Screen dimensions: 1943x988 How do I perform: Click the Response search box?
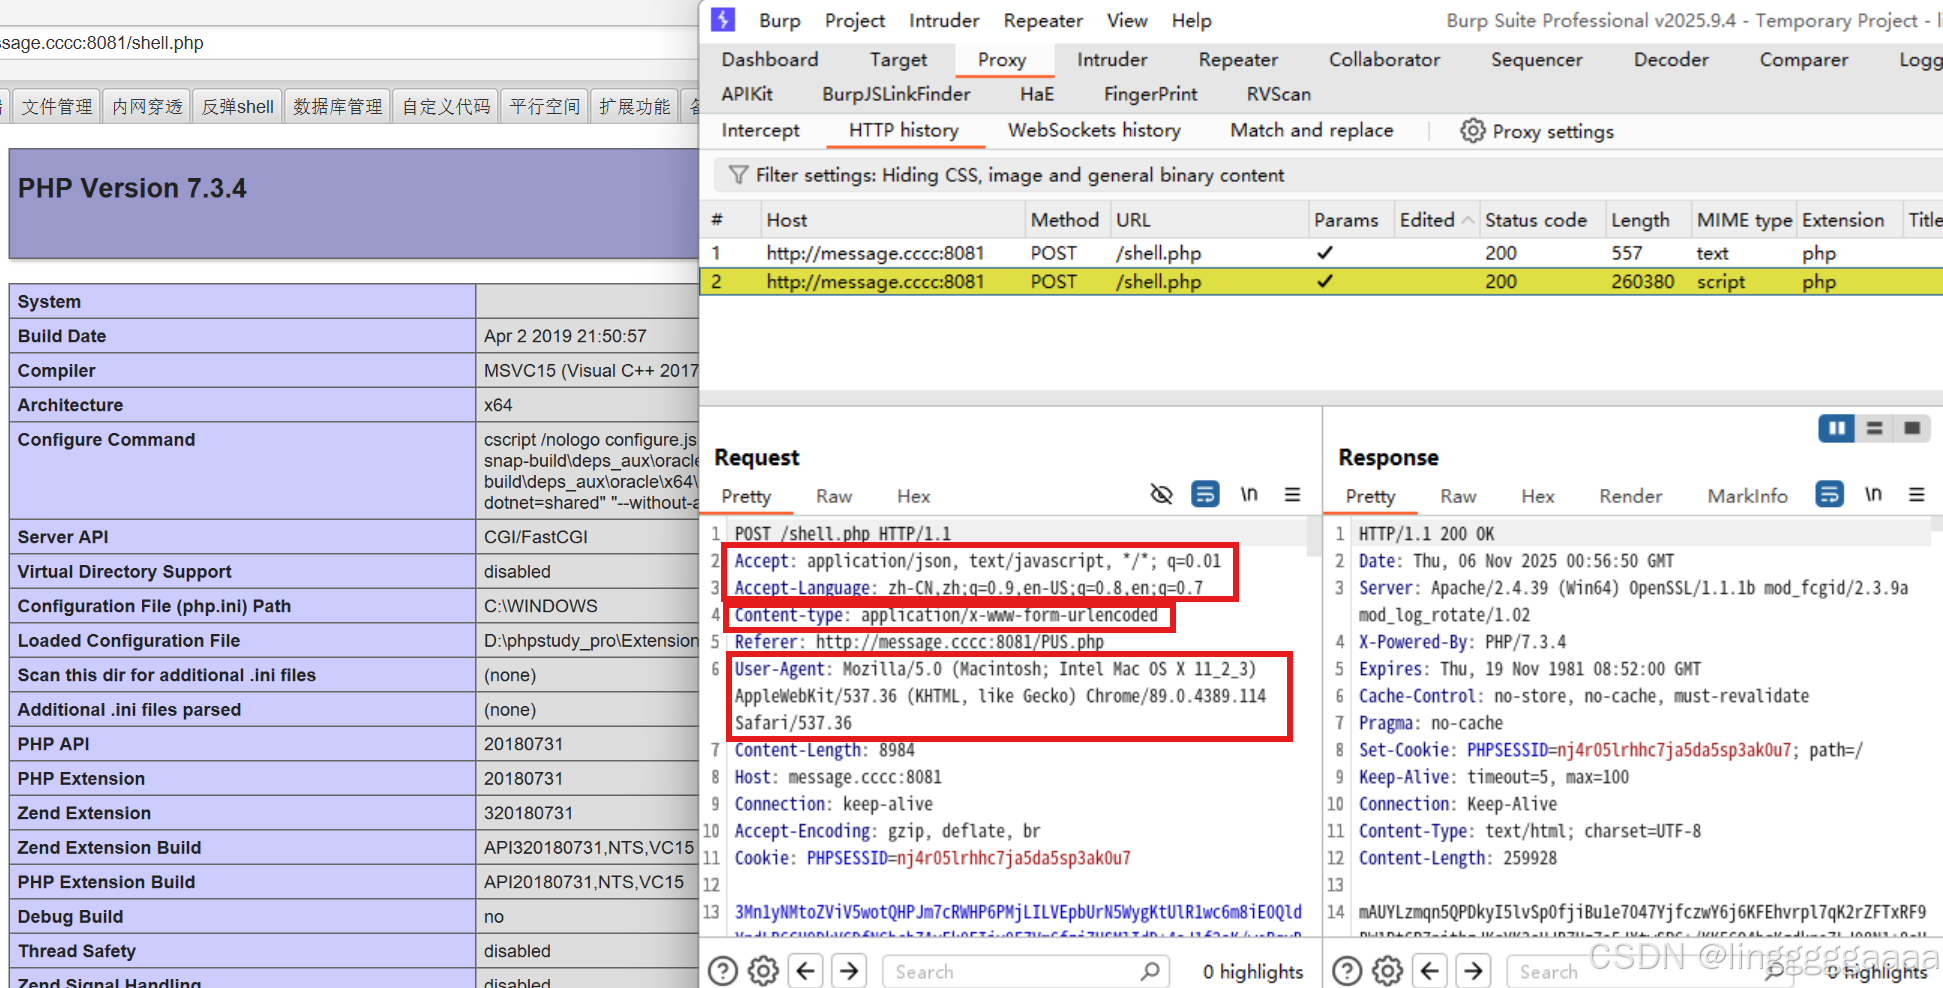[x=1650, y=971]
